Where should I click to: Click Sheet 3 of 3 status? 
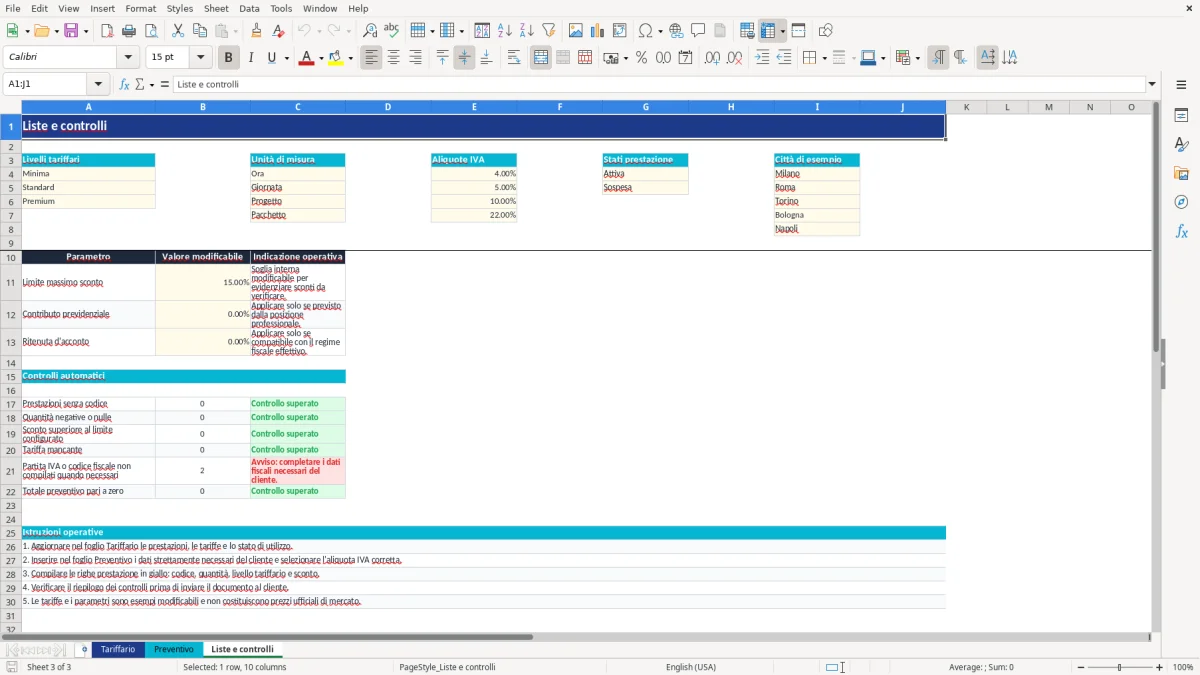click(49, 667)
